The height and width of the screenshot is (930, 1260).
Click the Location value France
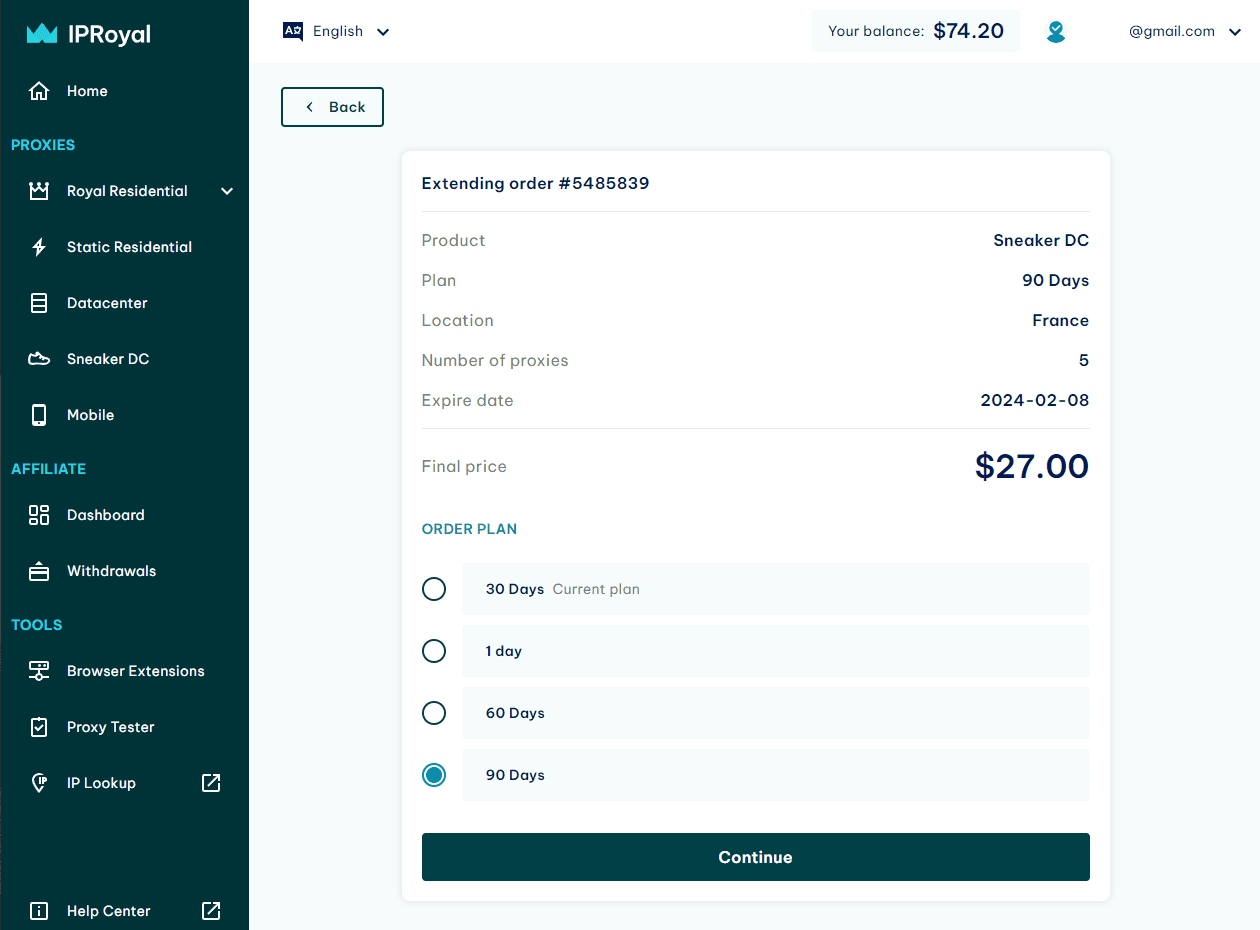click(1061, 320)
